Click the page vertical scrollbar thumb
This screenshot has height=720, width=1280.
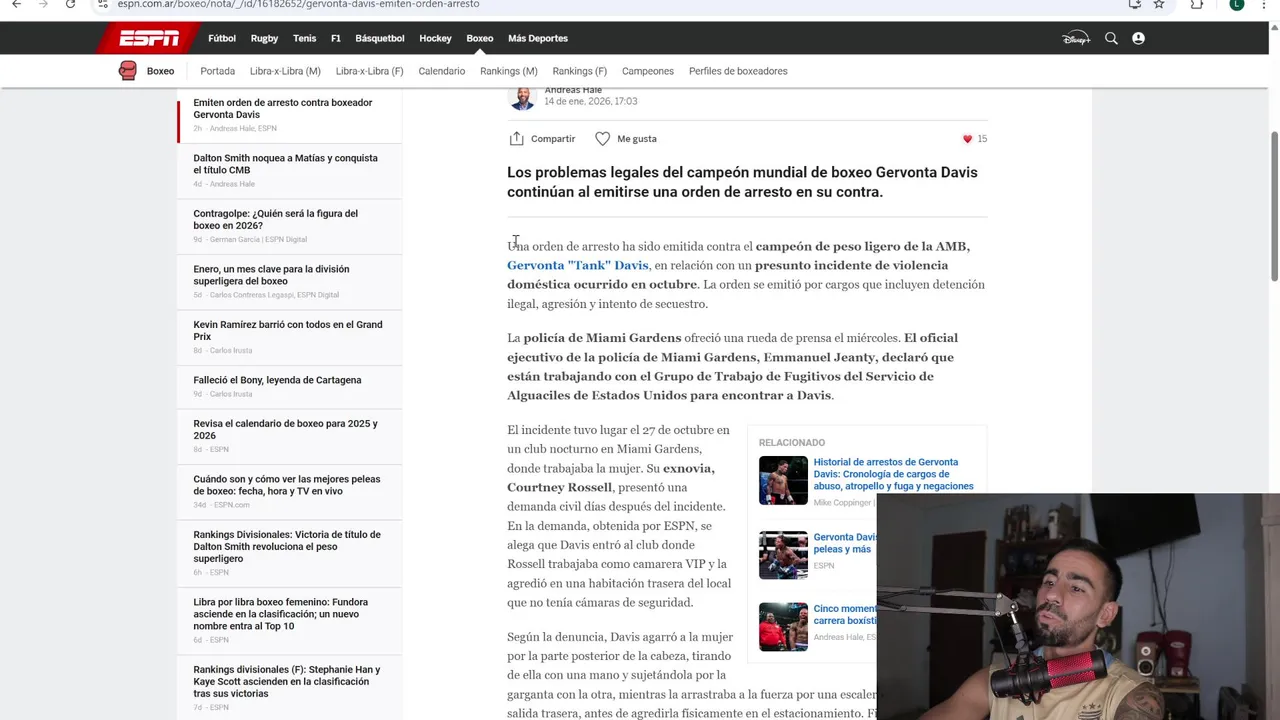[x=1274, y=205]
